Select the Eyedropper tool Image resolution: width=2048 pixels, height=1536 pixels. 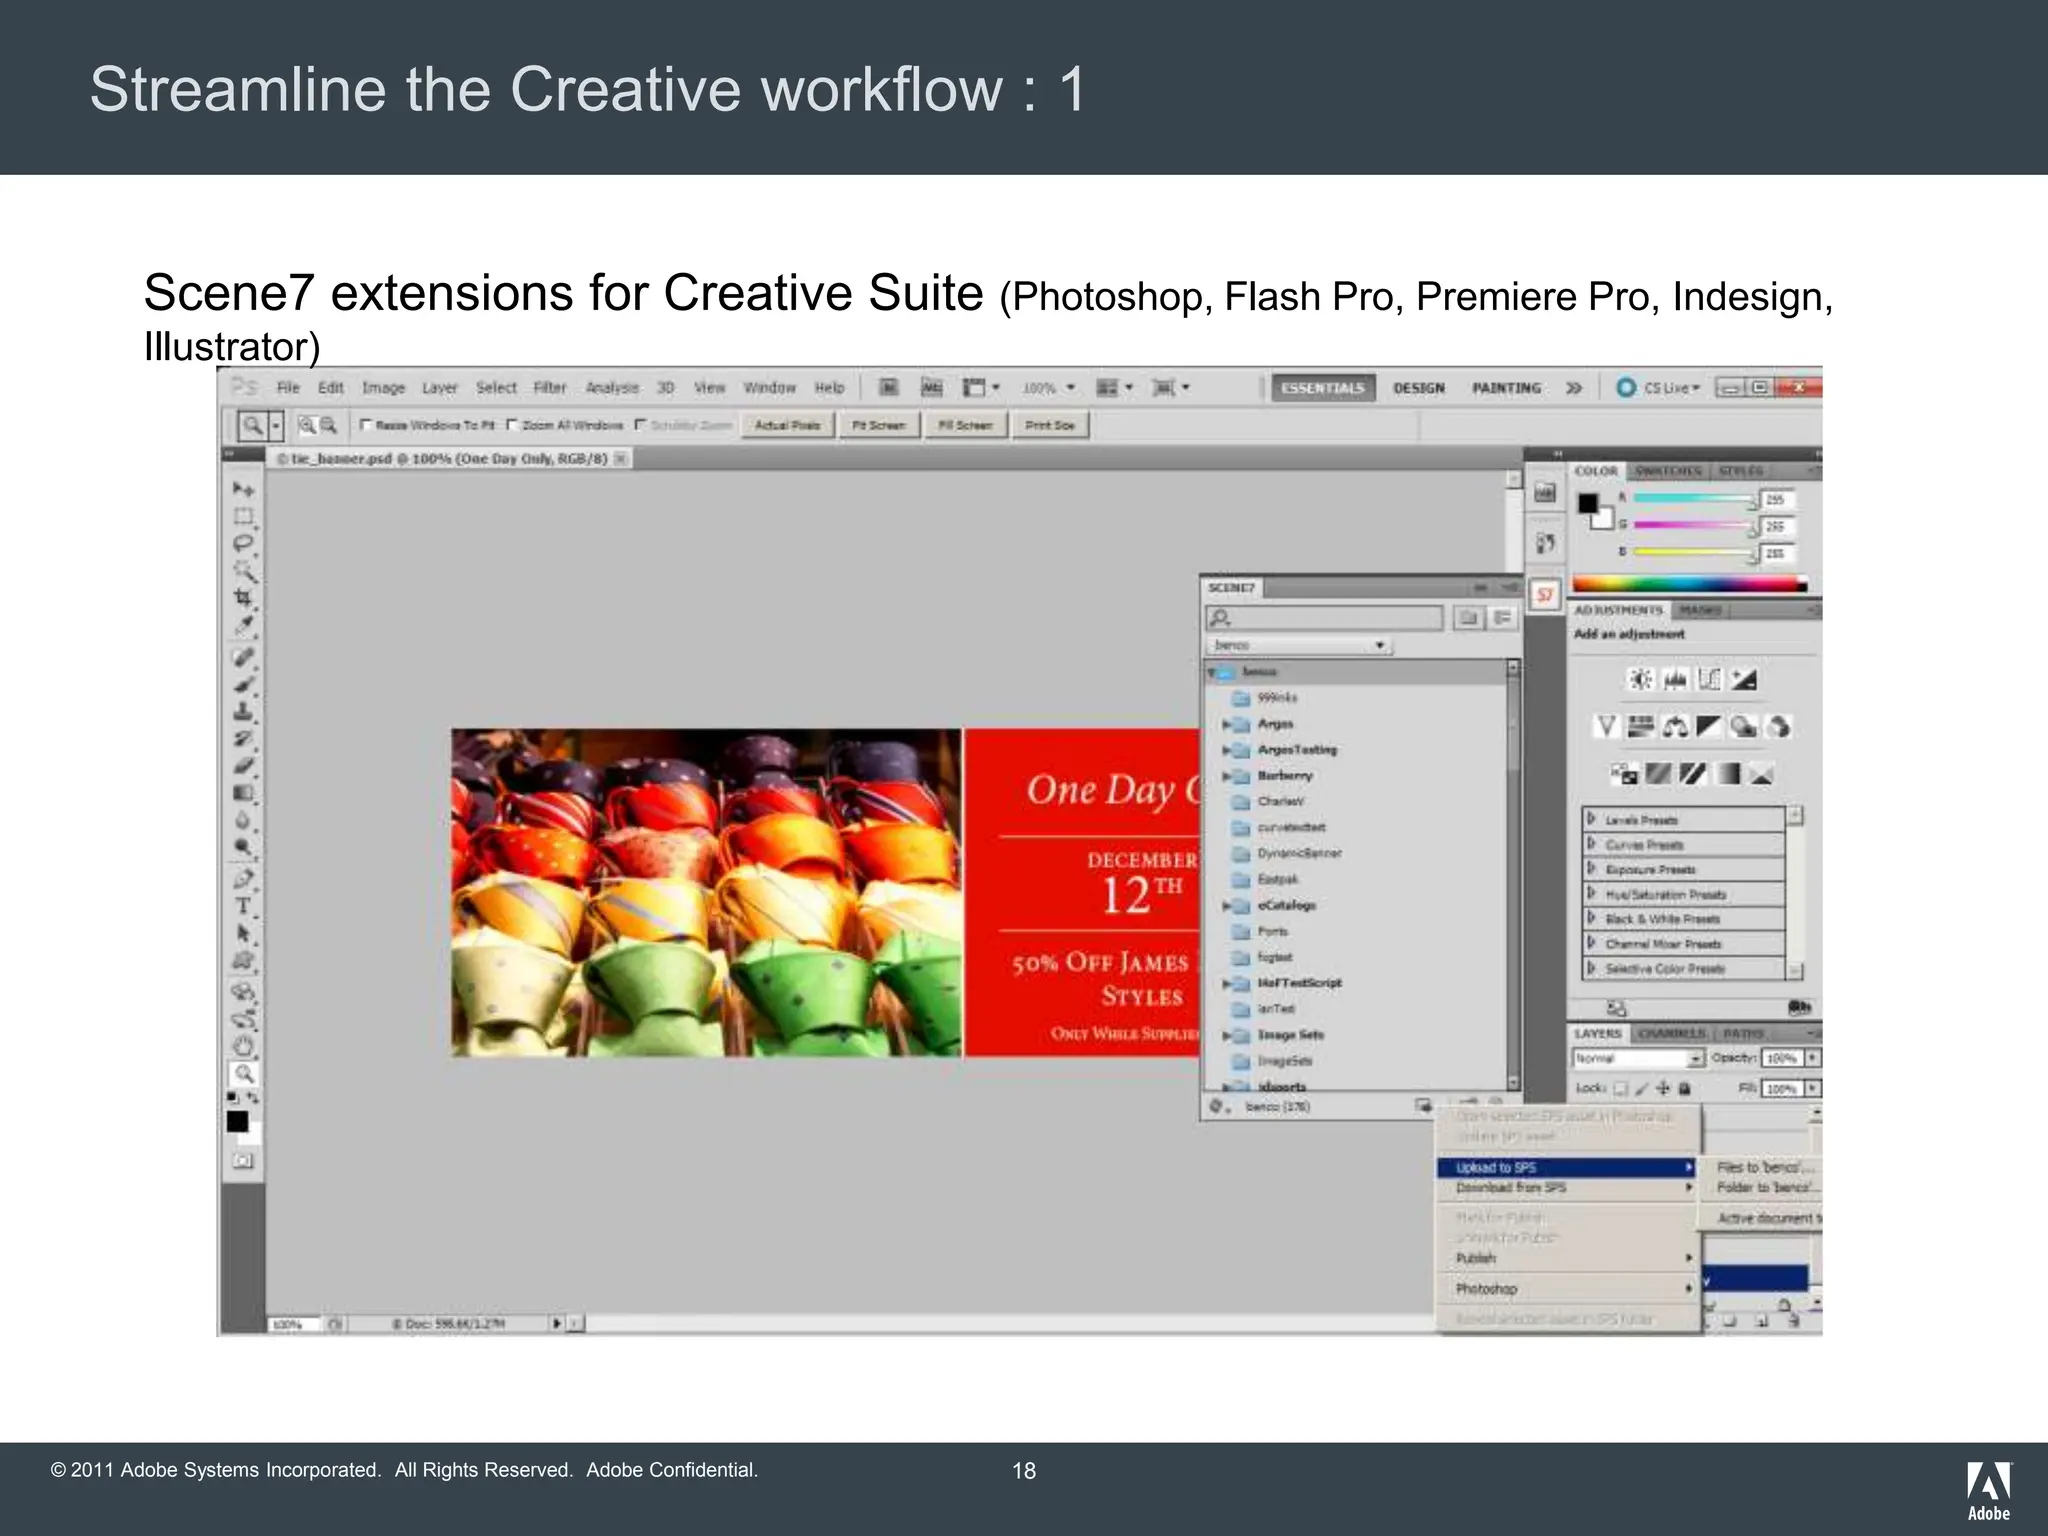[x=243, y=626]
